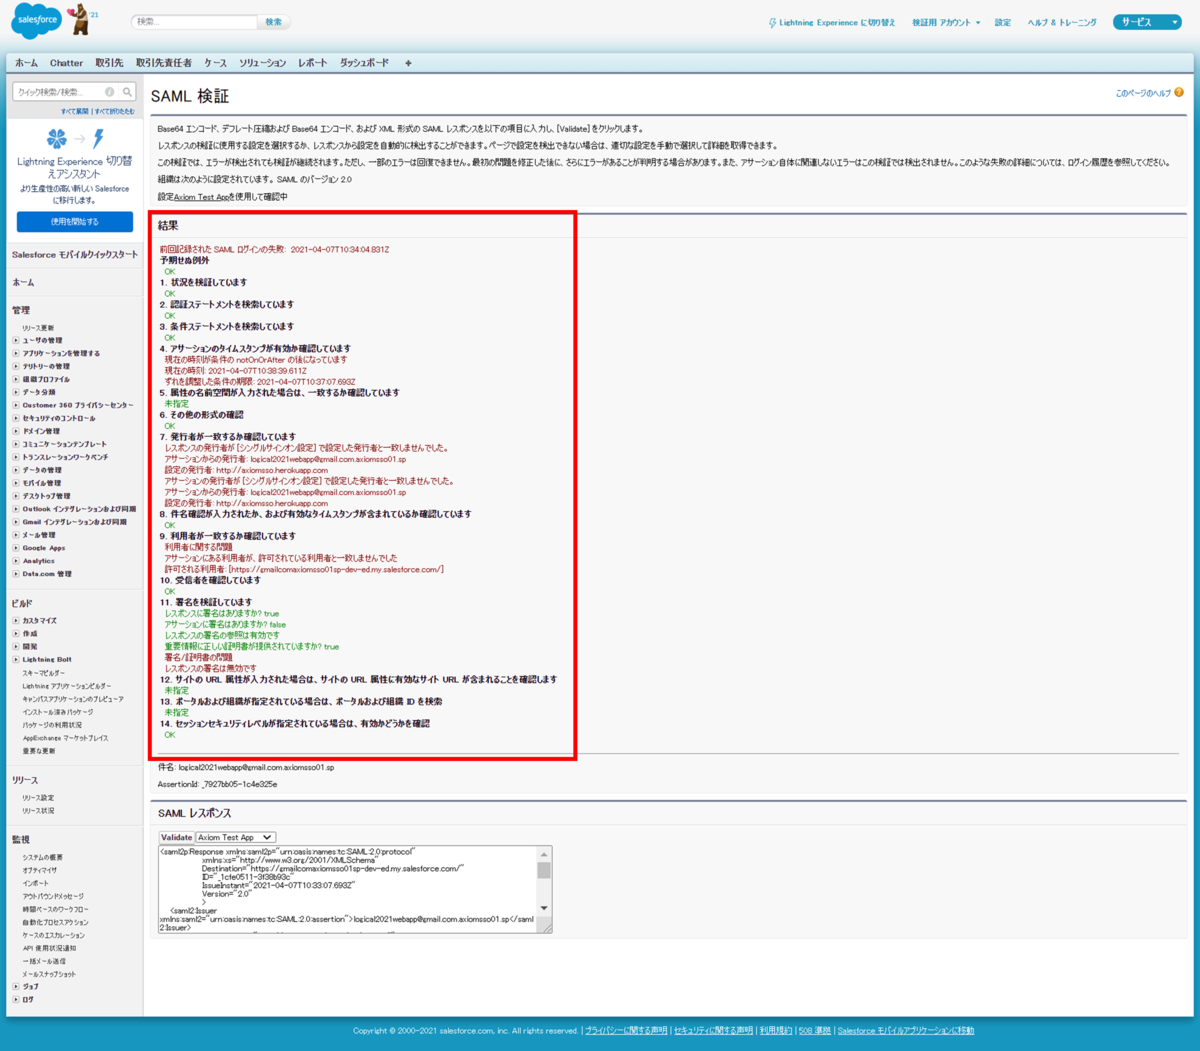Click the Validate button

pyautogui.click(x=177, y=837)
